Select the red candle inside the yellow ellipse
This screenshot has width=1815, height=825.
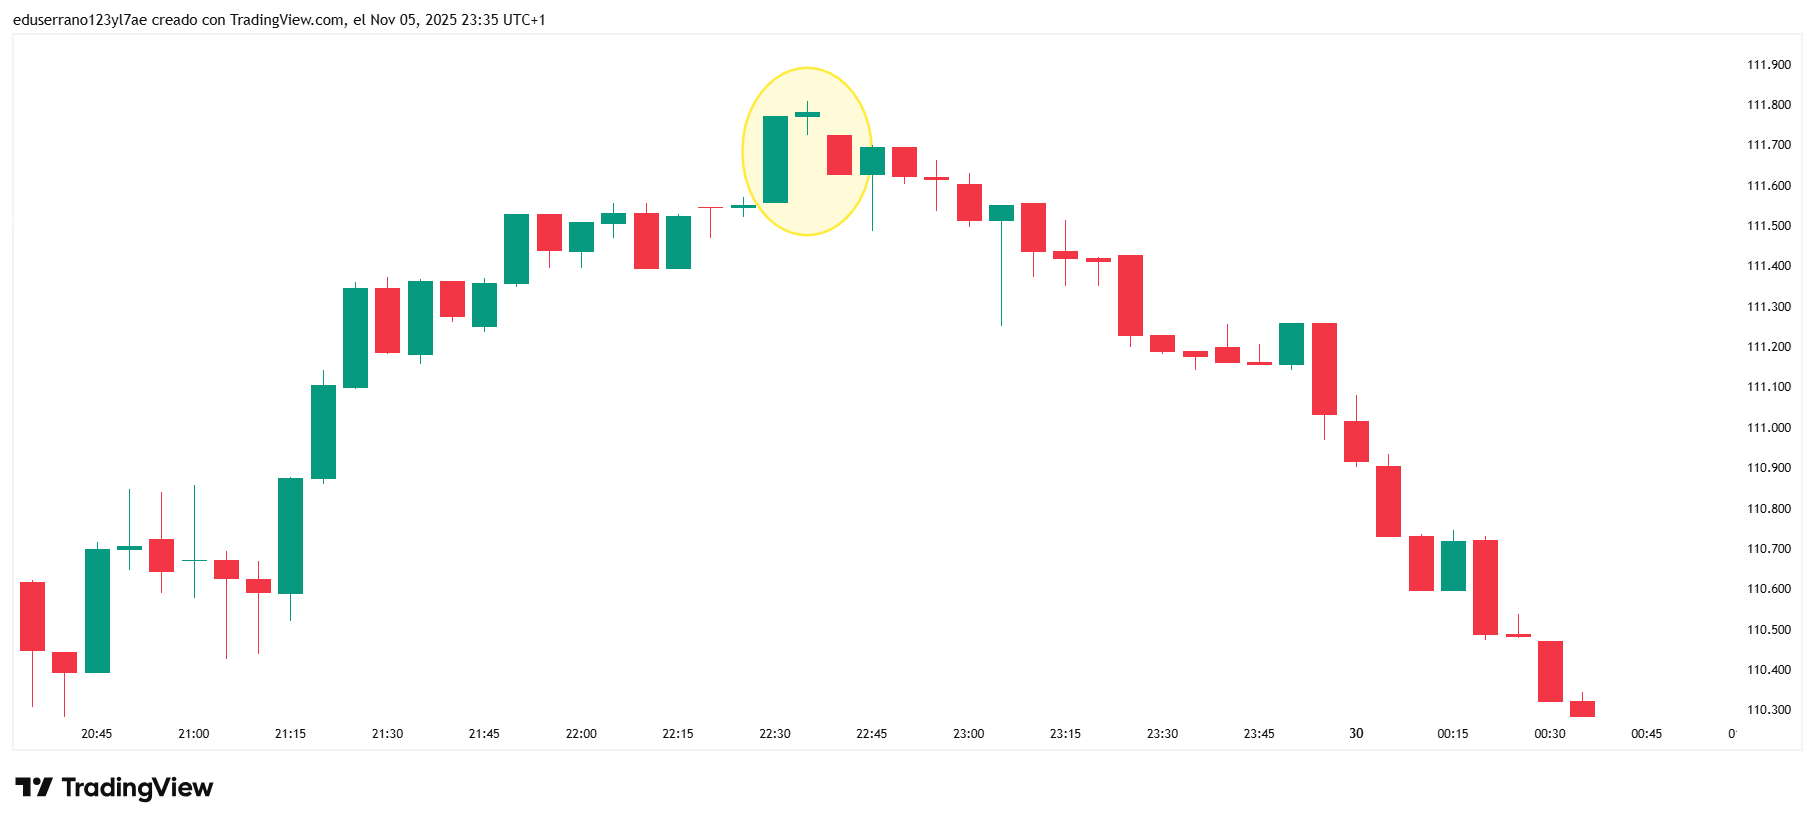[839, 155]
